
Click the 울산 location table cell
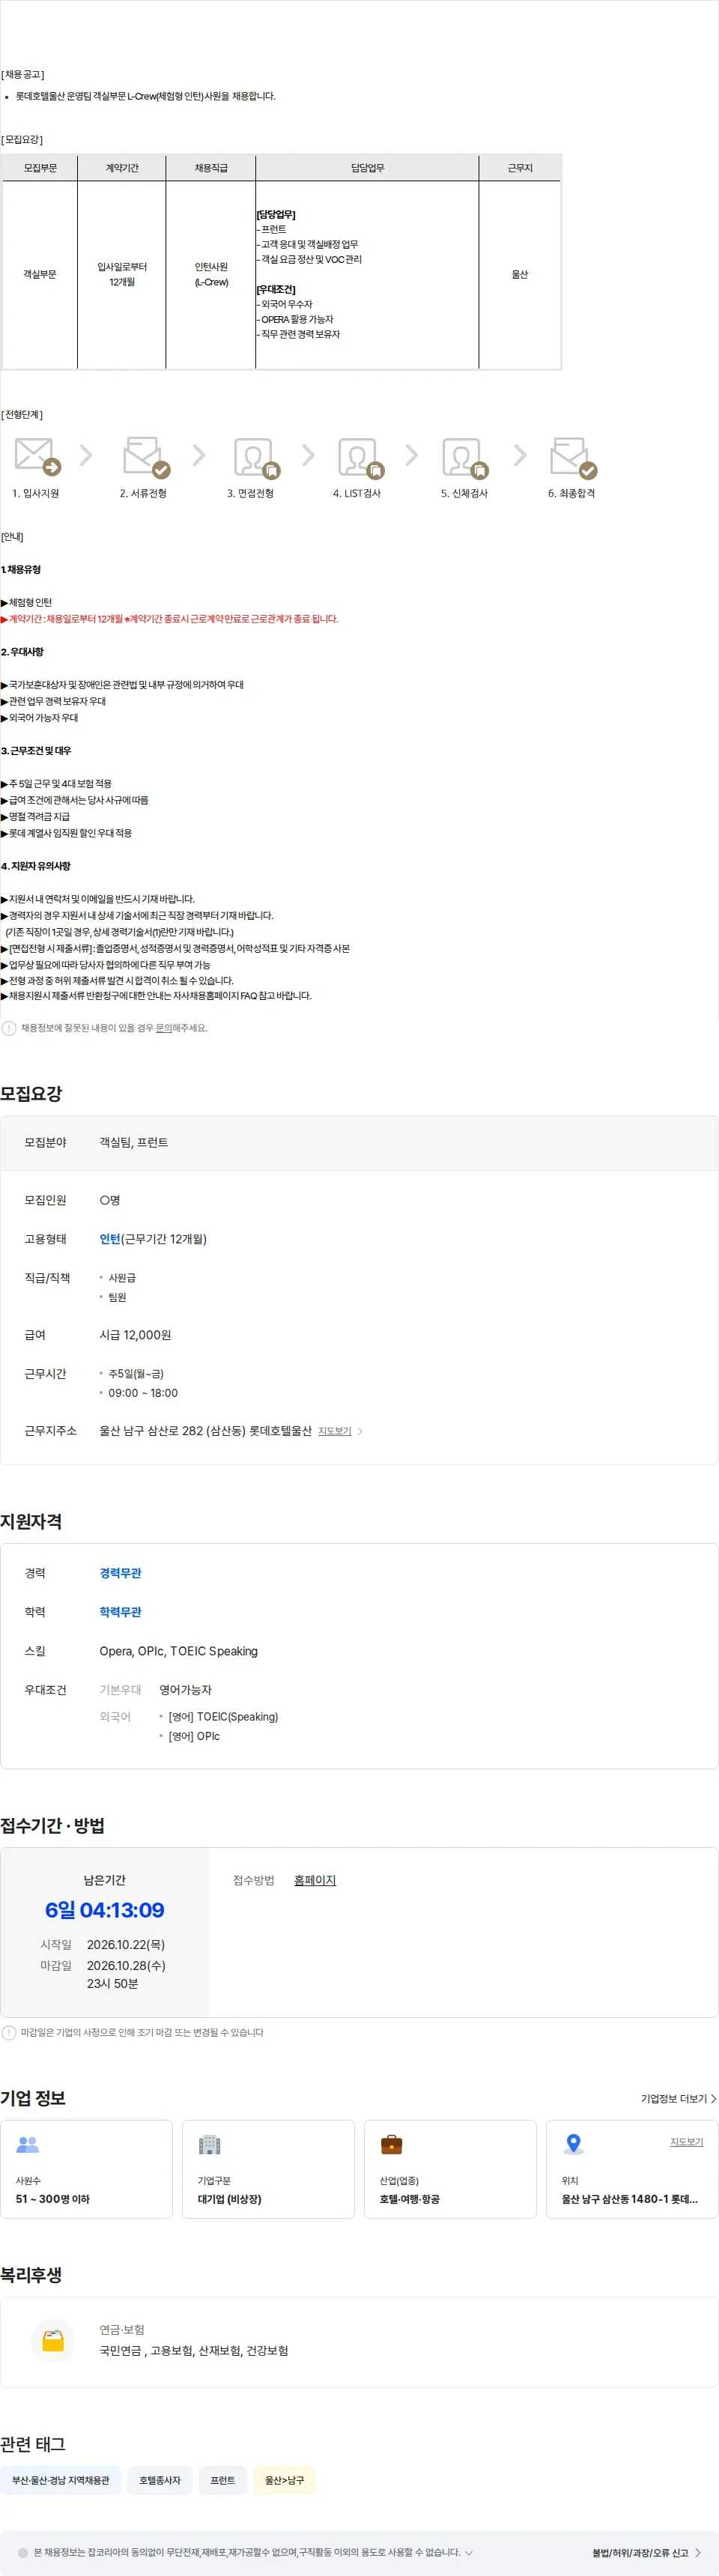pyautogui.click(x=519, y=274)
